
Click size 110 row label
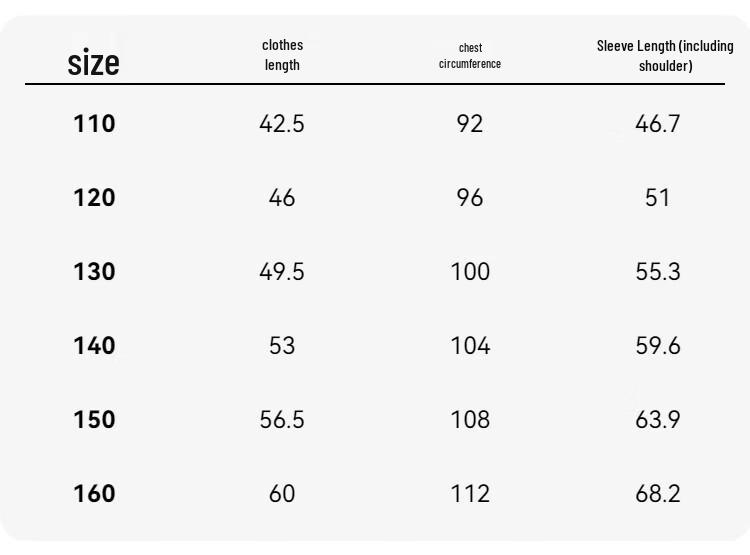pyautogui.click(x=94, y=123)
